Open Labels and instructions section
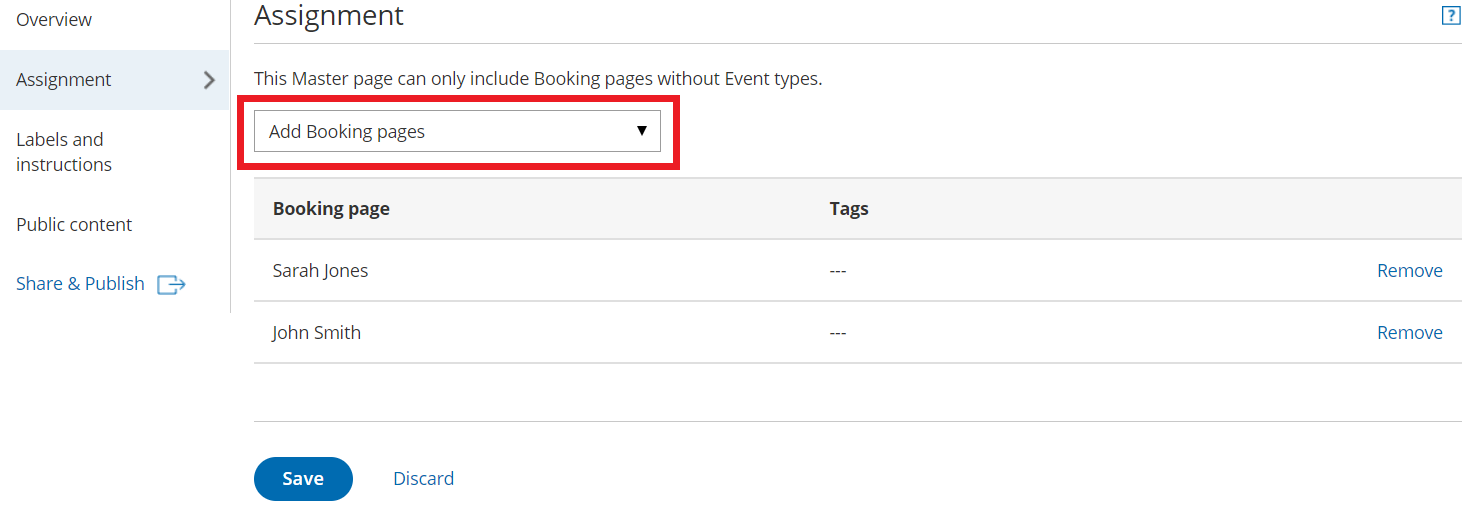 (x=64, y=152)
